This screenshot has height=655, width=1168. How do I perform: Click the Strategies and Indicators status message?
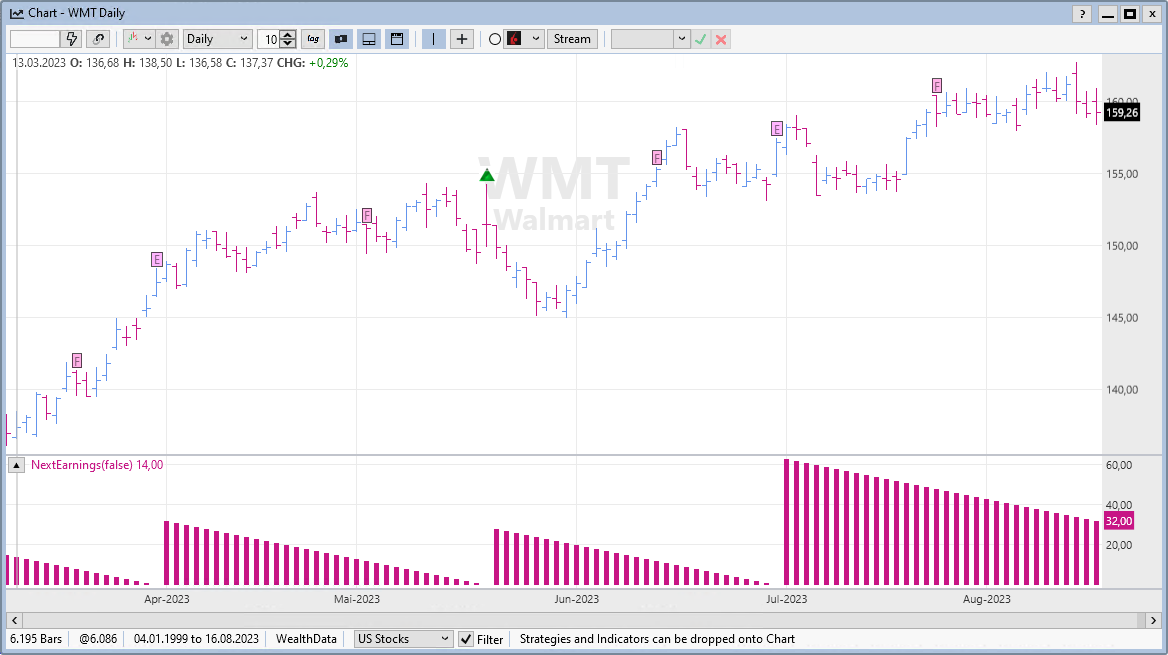click(x=657, y=639)
